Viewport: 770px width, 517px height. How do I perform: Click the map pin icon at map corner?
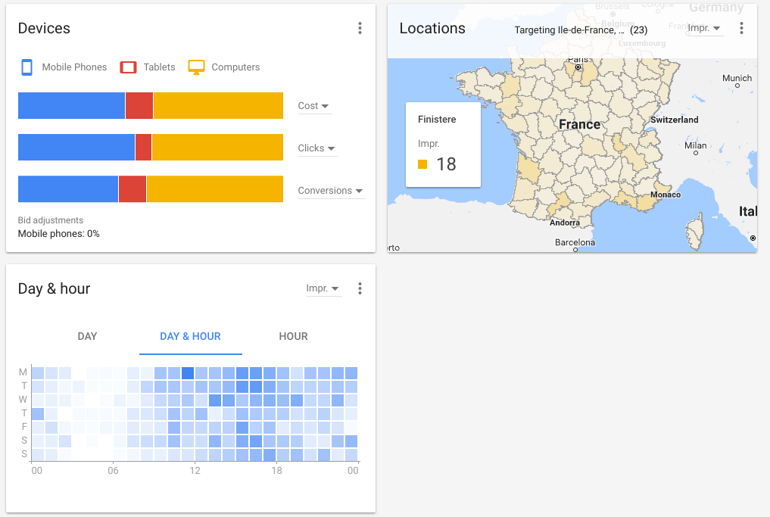click(x=752, y=238)
